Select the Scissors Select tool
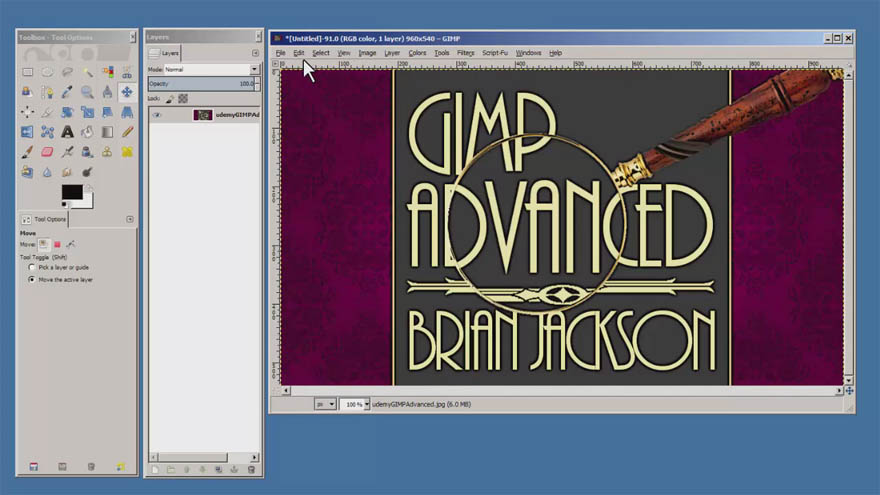The image size is (880, 495). pyautogui.click(x=127, y=72)
